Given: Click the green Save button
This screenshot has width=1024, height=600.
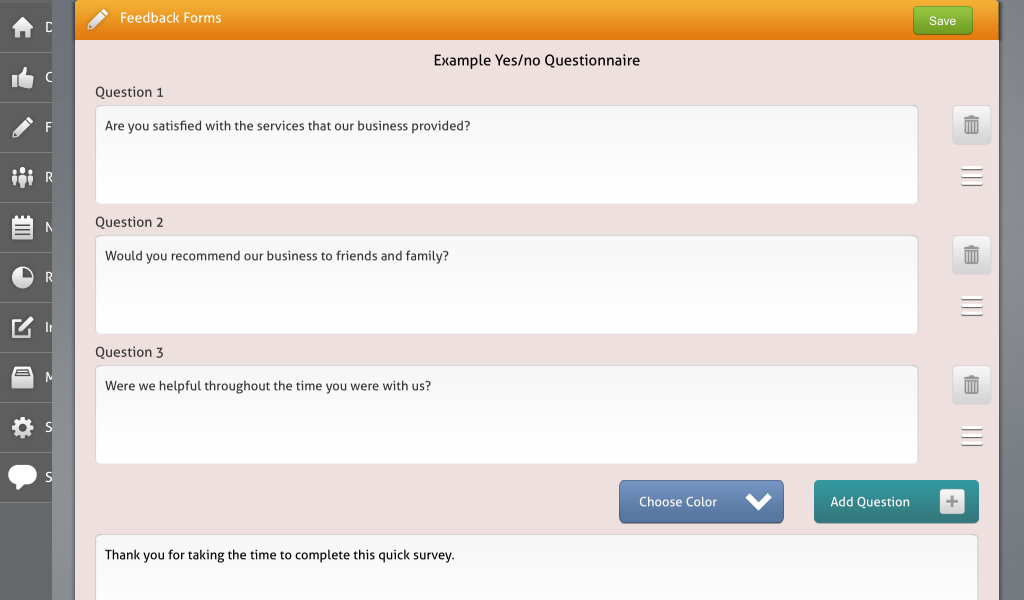Looking at the screenshot, I should click(942, 21).
